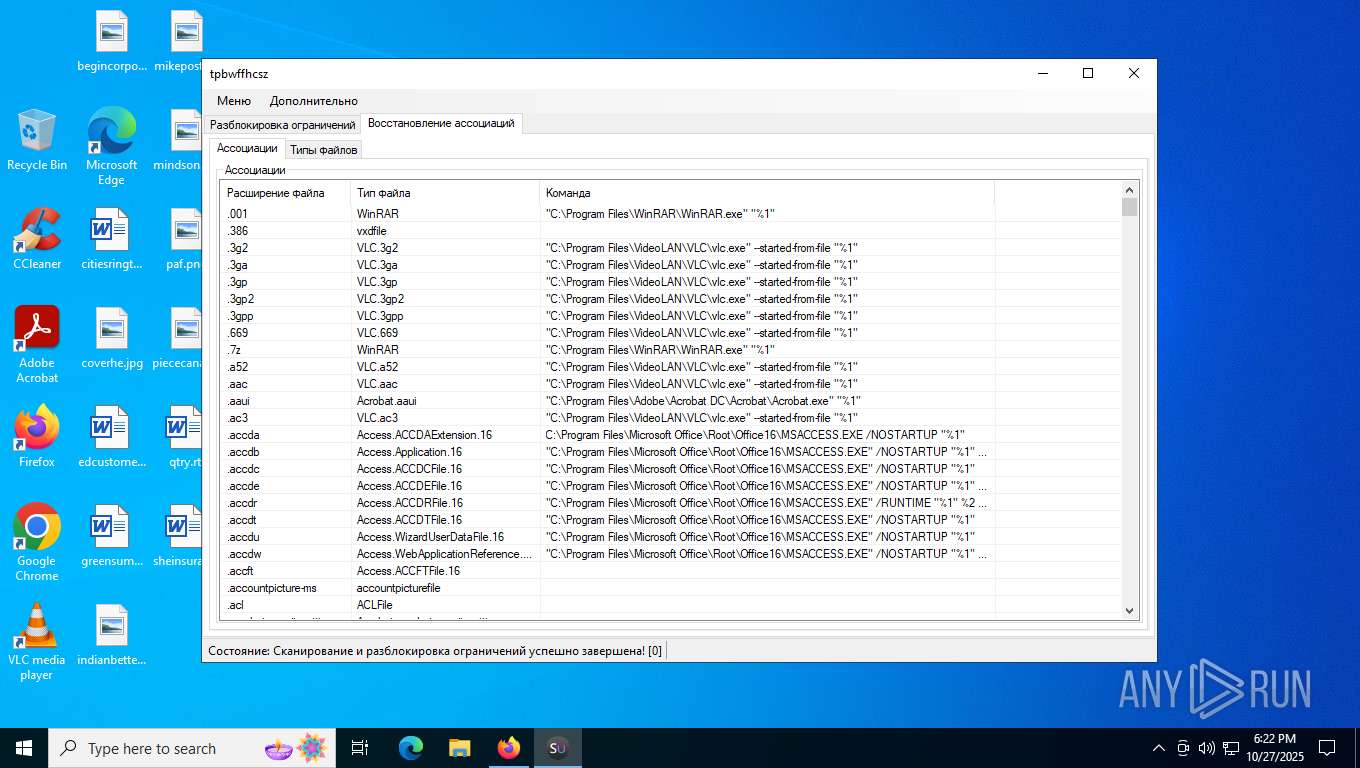This screenshot has width=1360, height=768.
Task: Select the .3g2 extension row
Action: click(x=670, y=247)
